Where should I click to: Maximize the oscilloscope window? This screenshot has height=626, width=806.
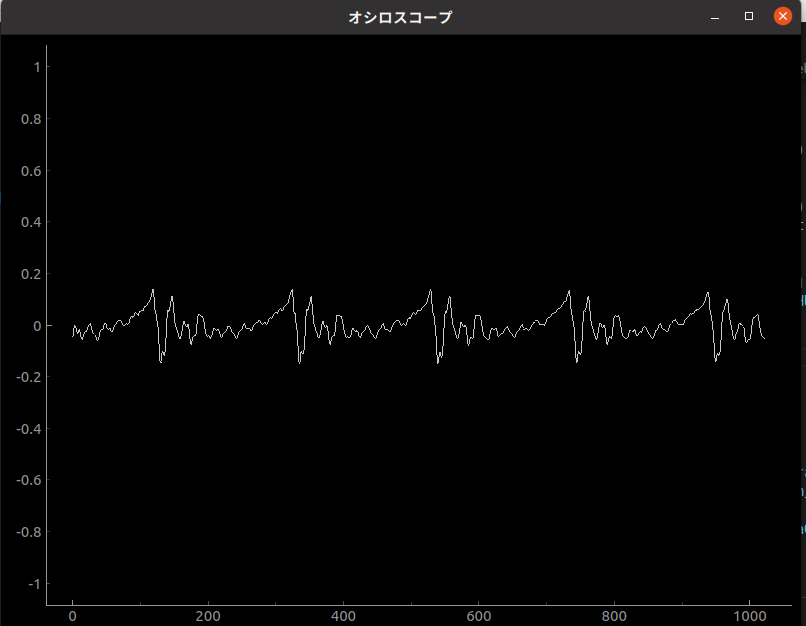(x=749, y=16)
